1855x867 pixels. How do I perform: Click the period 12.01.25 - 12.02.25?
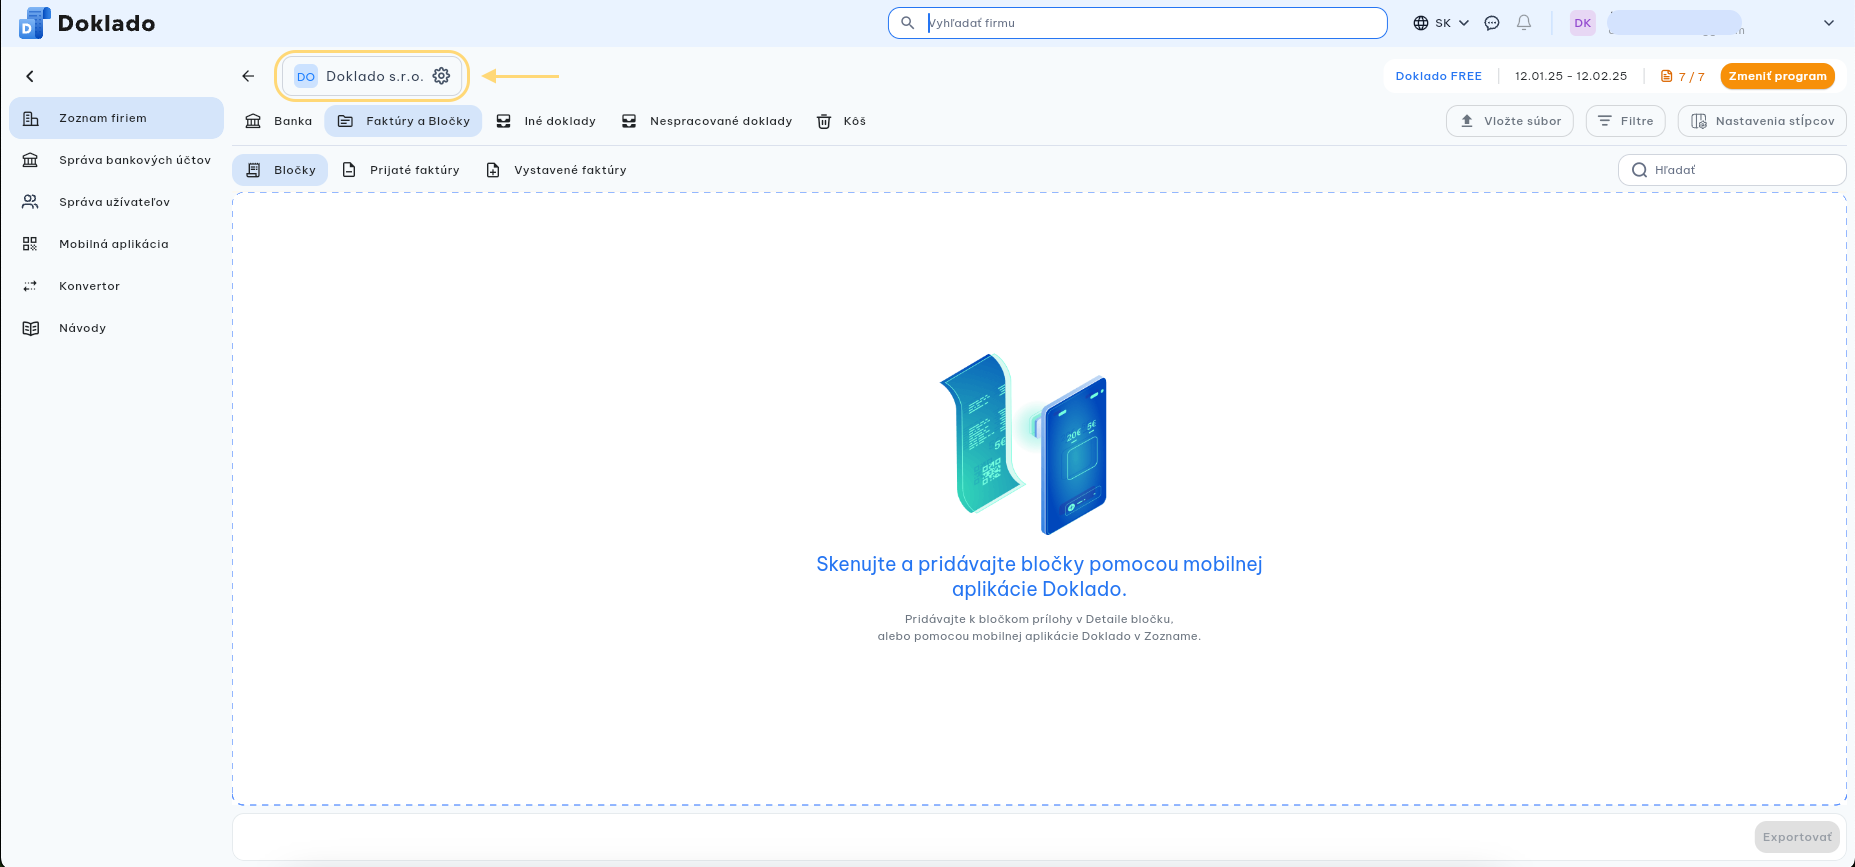pyautogui.click(x=1571, y=76)
